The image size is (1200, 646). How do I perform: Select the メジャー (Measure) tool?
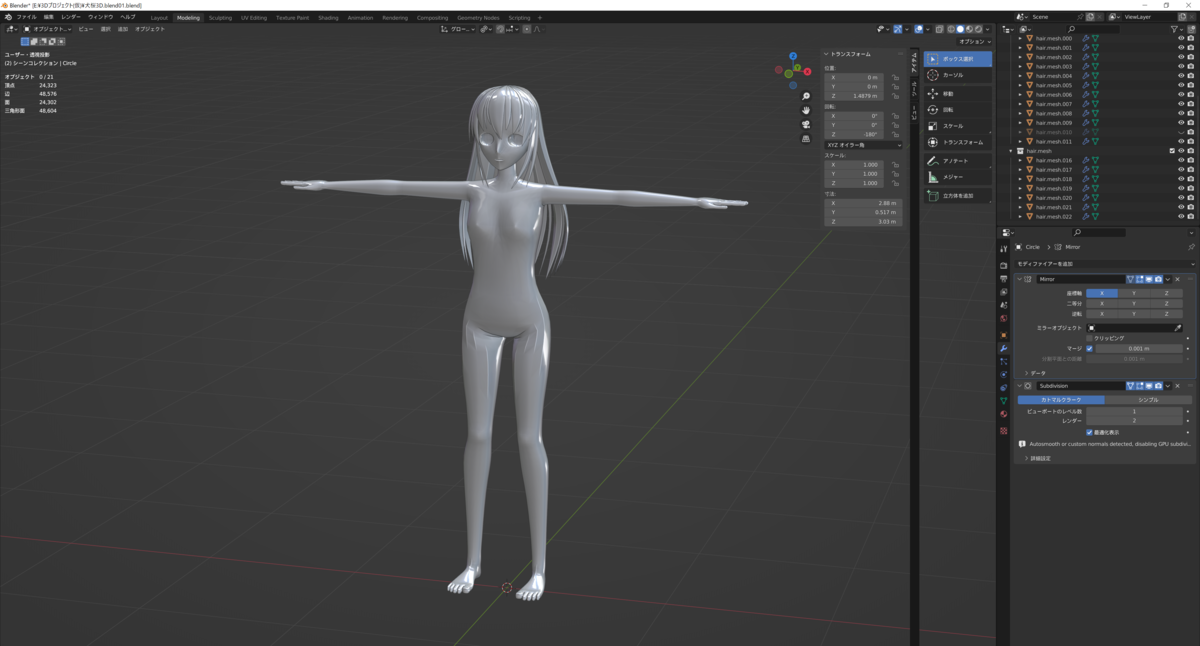click(957, 177)
